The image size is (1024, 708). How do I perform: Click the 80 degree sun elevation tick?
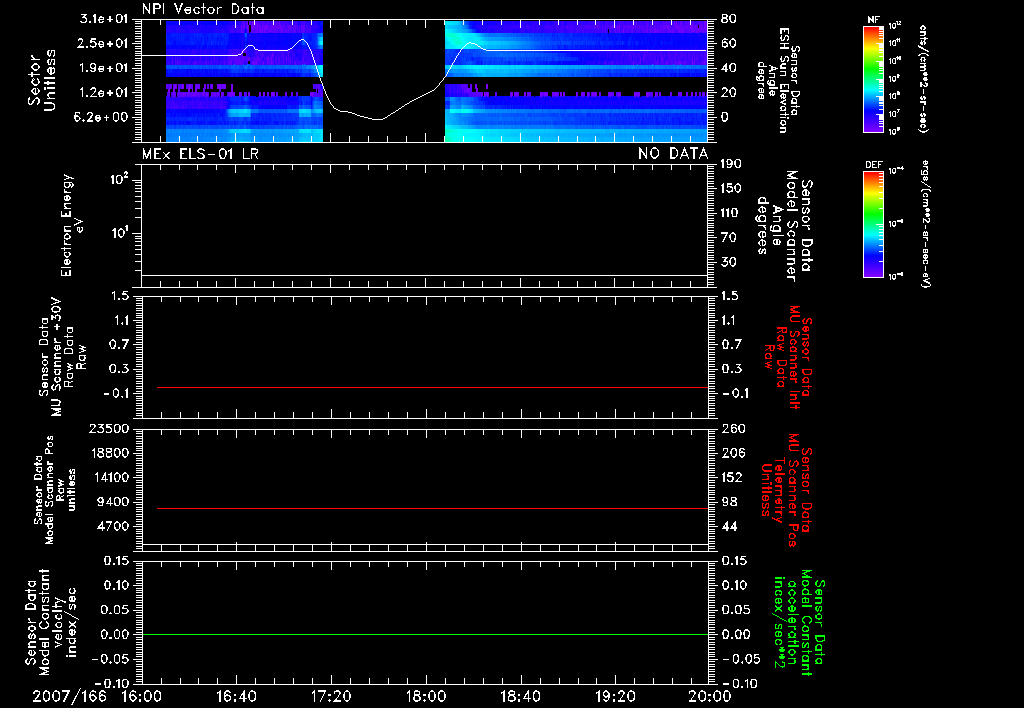pos(728,19)
